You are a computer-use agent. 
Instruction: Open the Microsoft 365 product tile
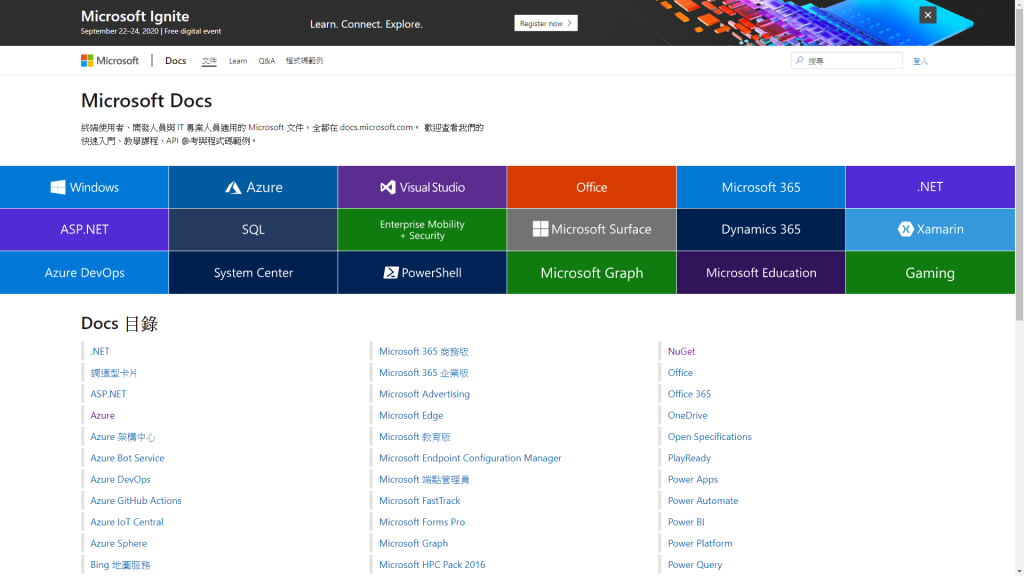click(x=761, y=187)
